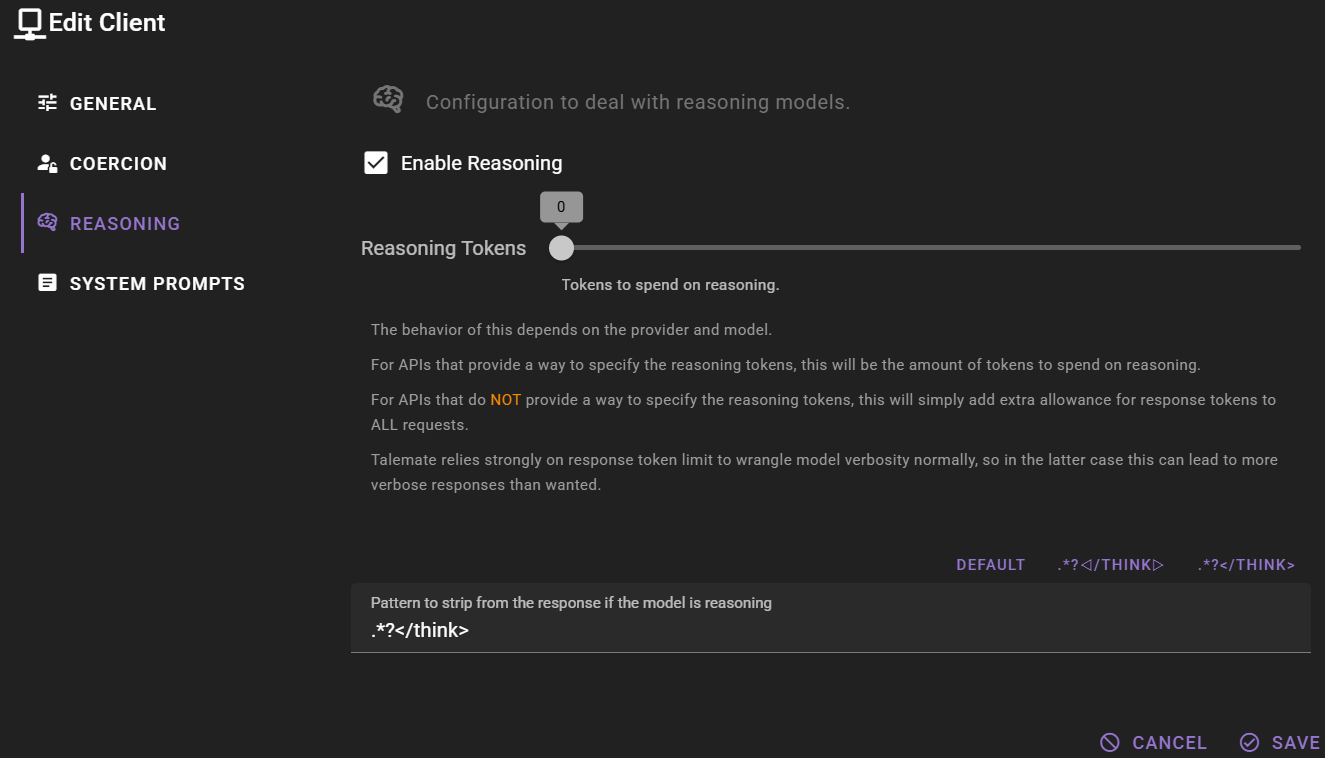Click the General sliders icon in sidebar

click(47, 103)
